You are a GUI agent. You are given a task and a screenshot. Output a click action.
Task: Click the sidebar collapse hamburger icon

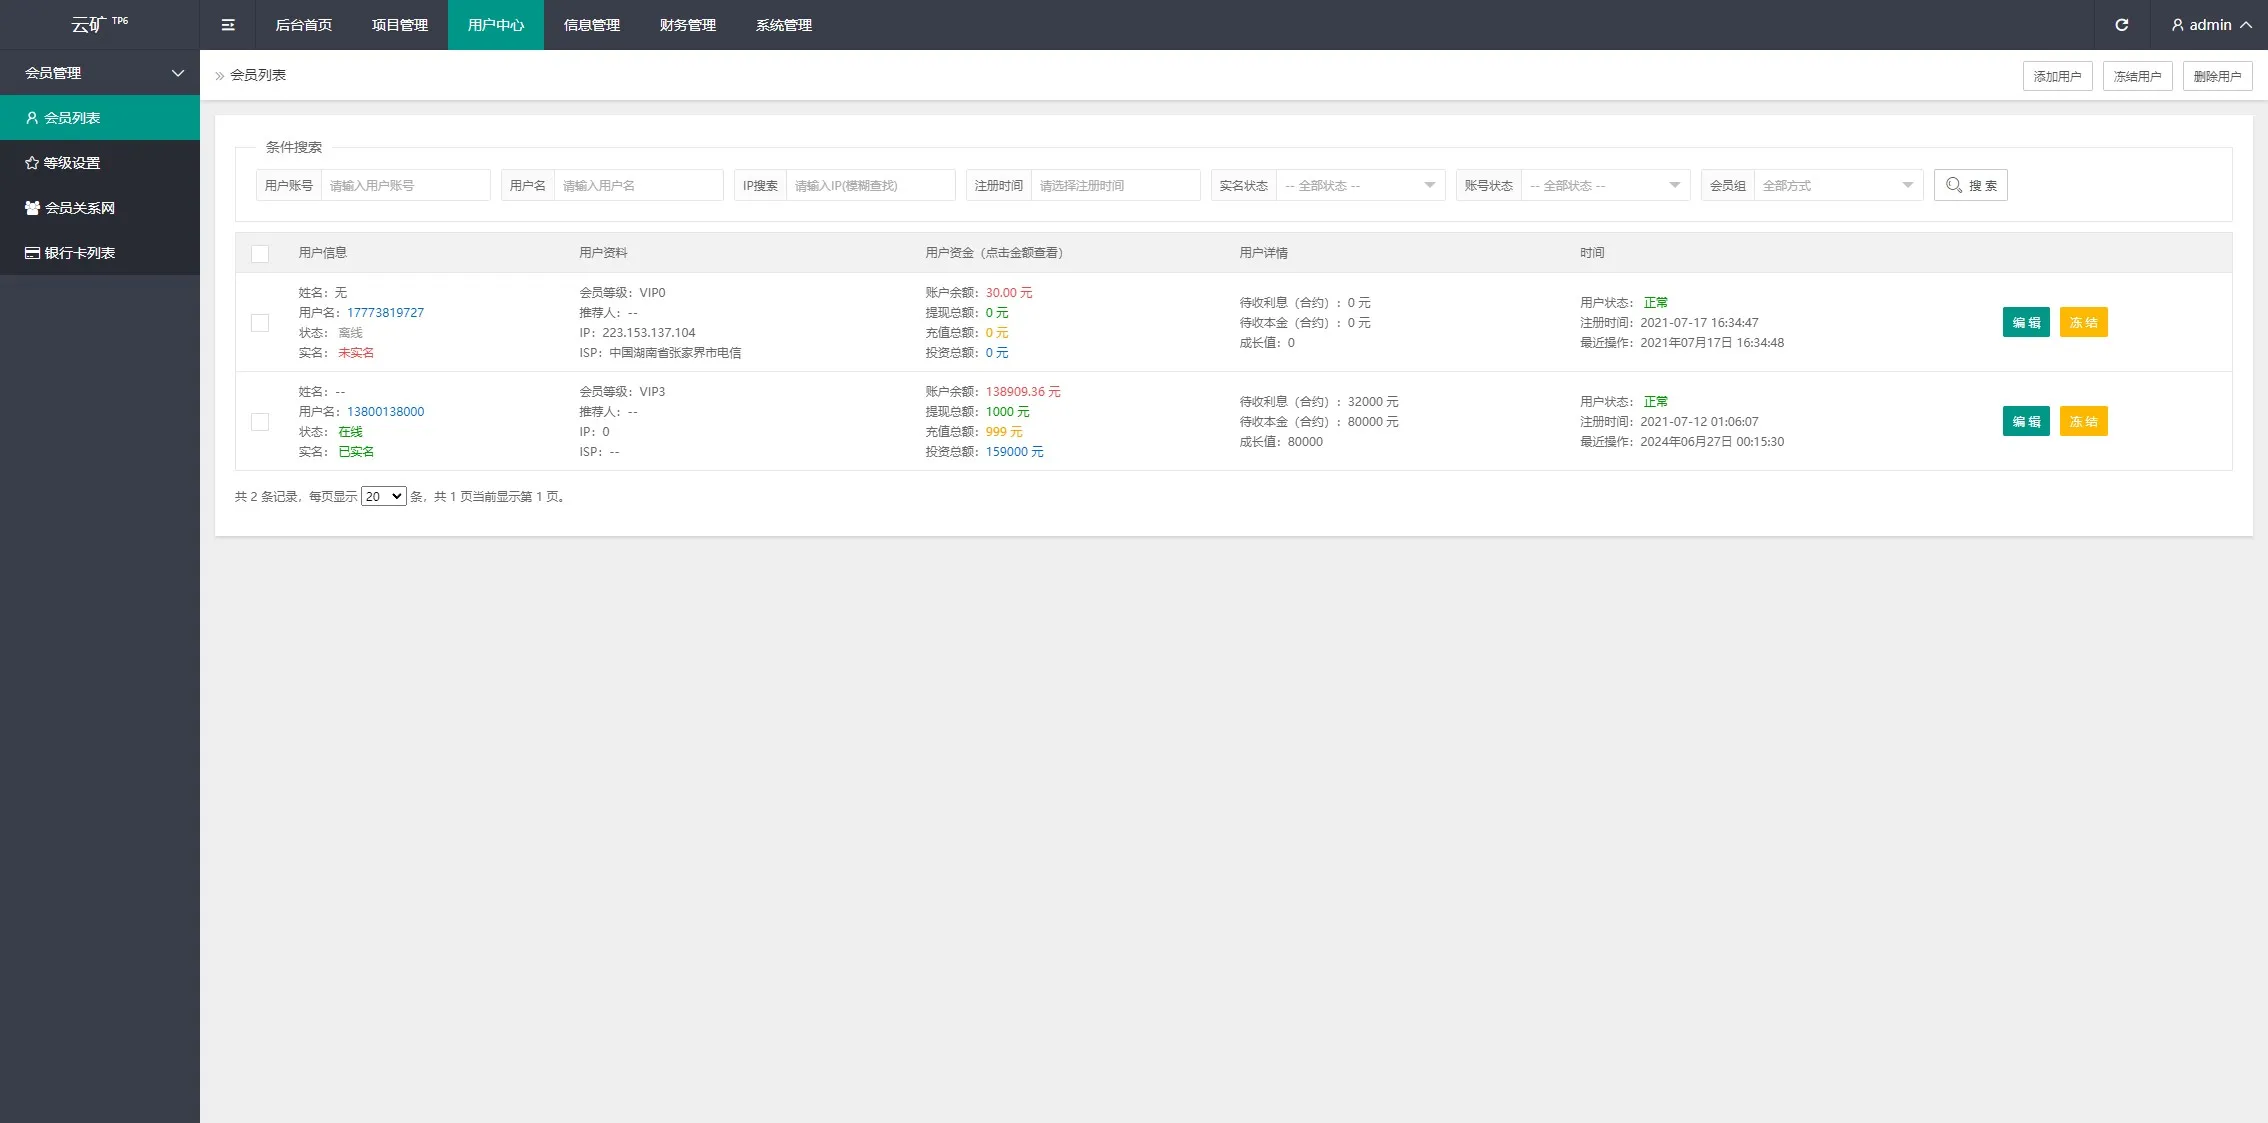coord(228,25)
